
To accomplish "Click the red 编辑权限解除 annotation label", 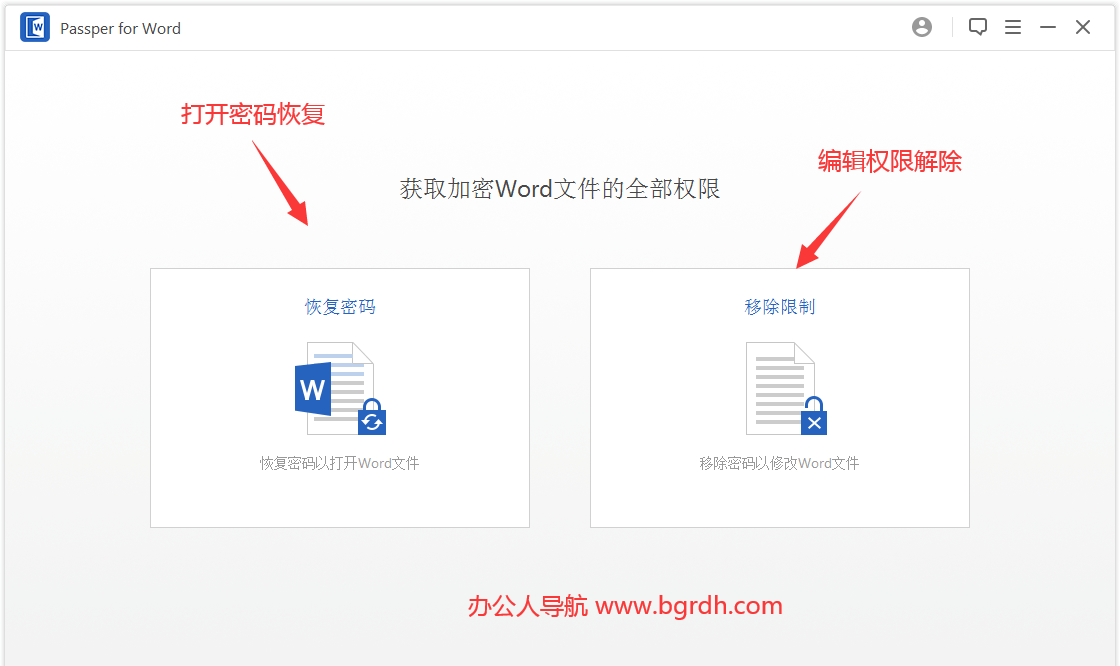I will [x=889, y=161].
